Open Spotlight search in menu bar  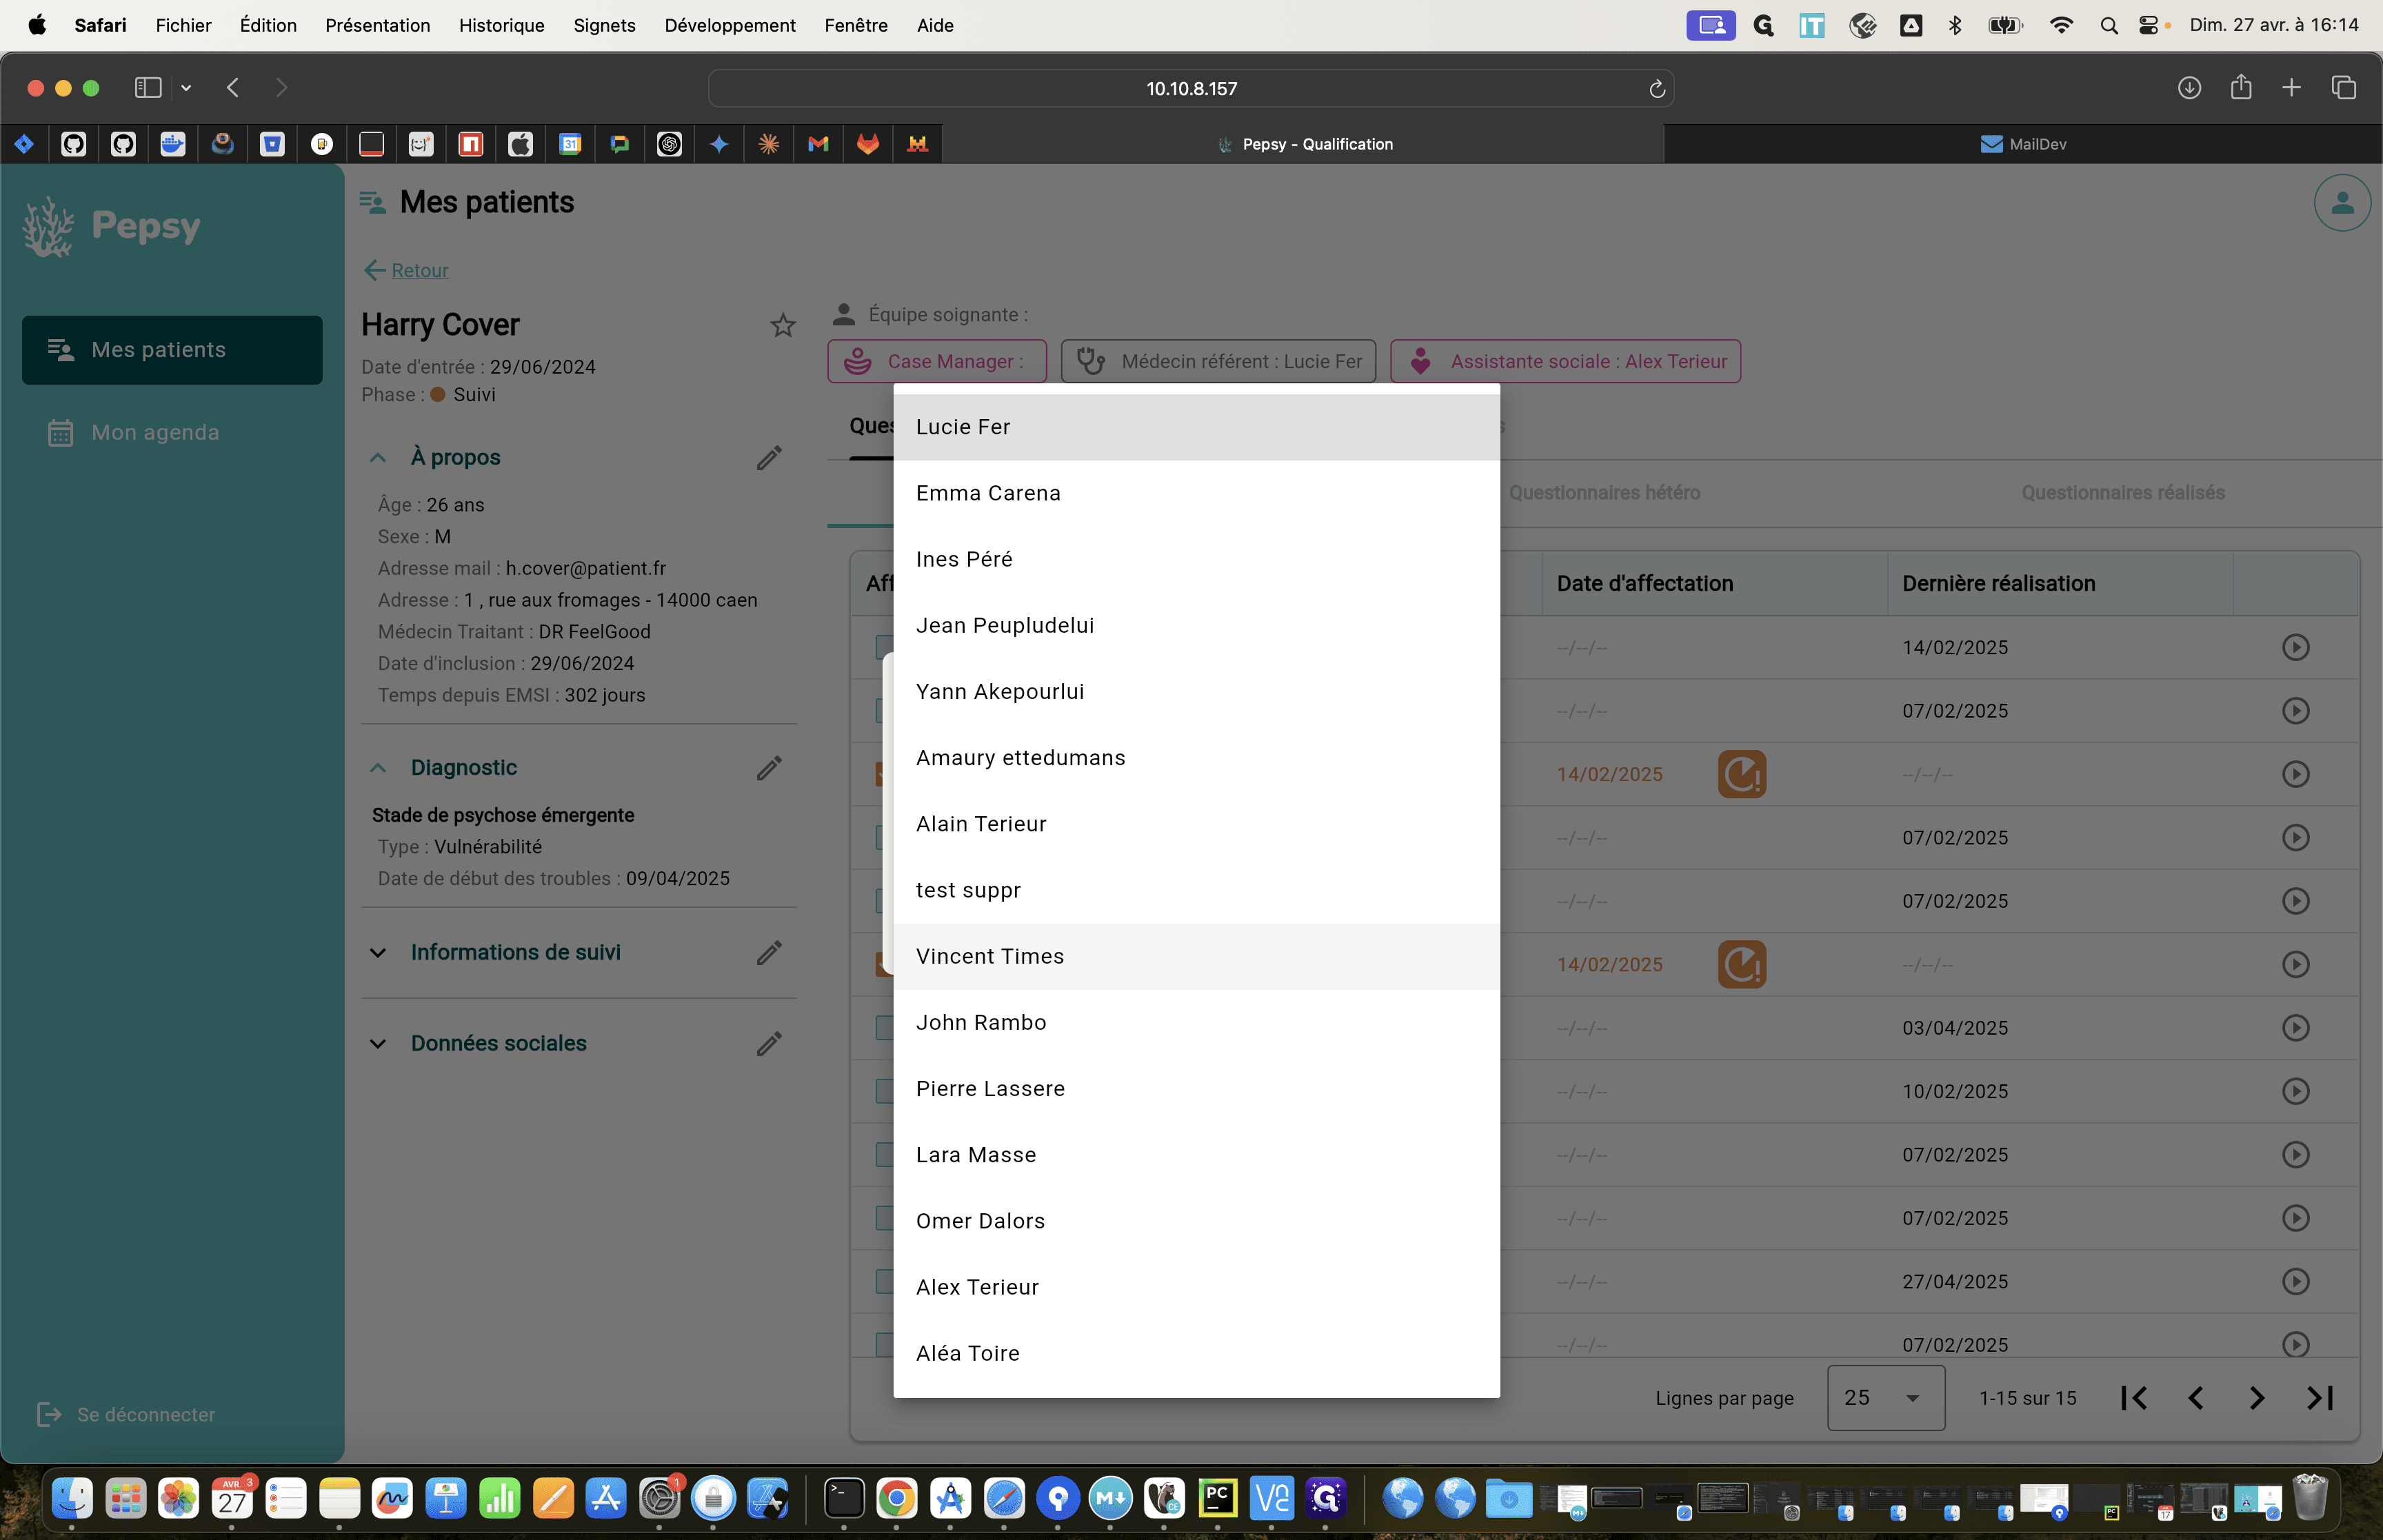point(2109,25)
